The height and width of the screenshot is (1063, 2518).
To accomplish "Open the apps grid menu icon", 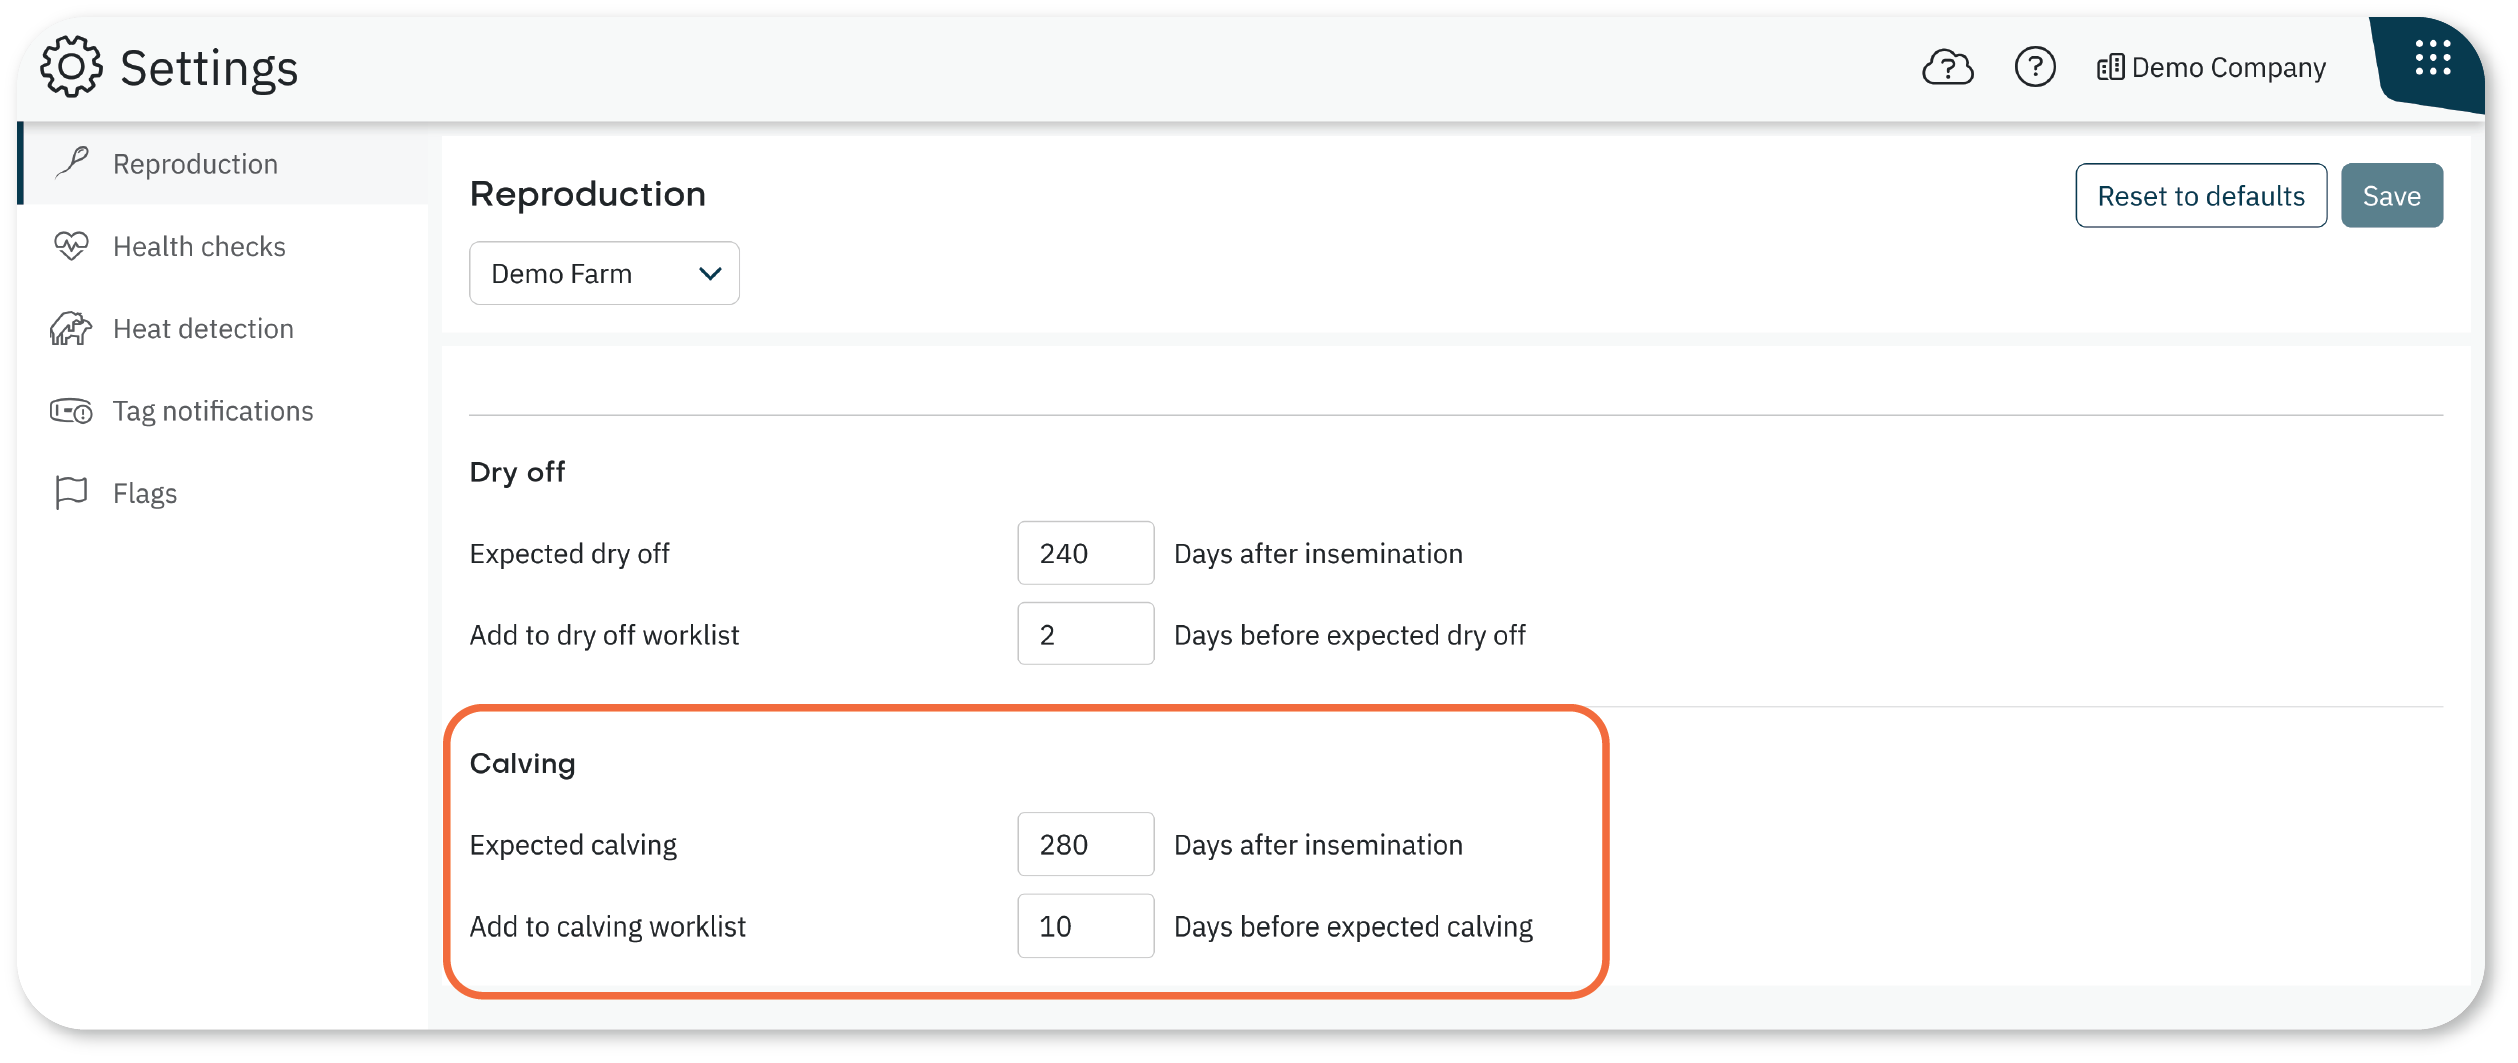I will coord(2432,58).
